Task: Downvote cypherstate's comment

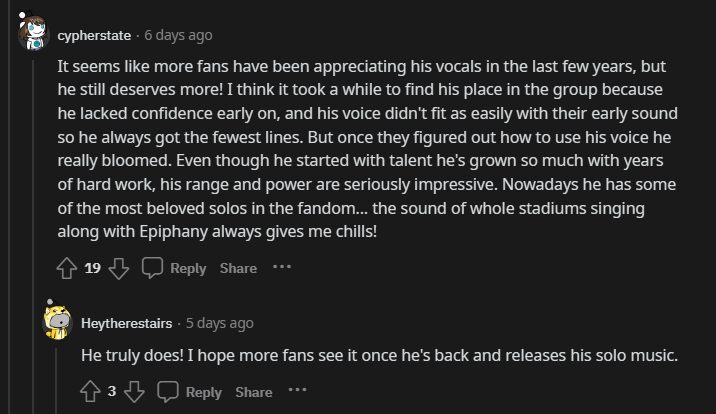Action: click(x=118, y=268)
